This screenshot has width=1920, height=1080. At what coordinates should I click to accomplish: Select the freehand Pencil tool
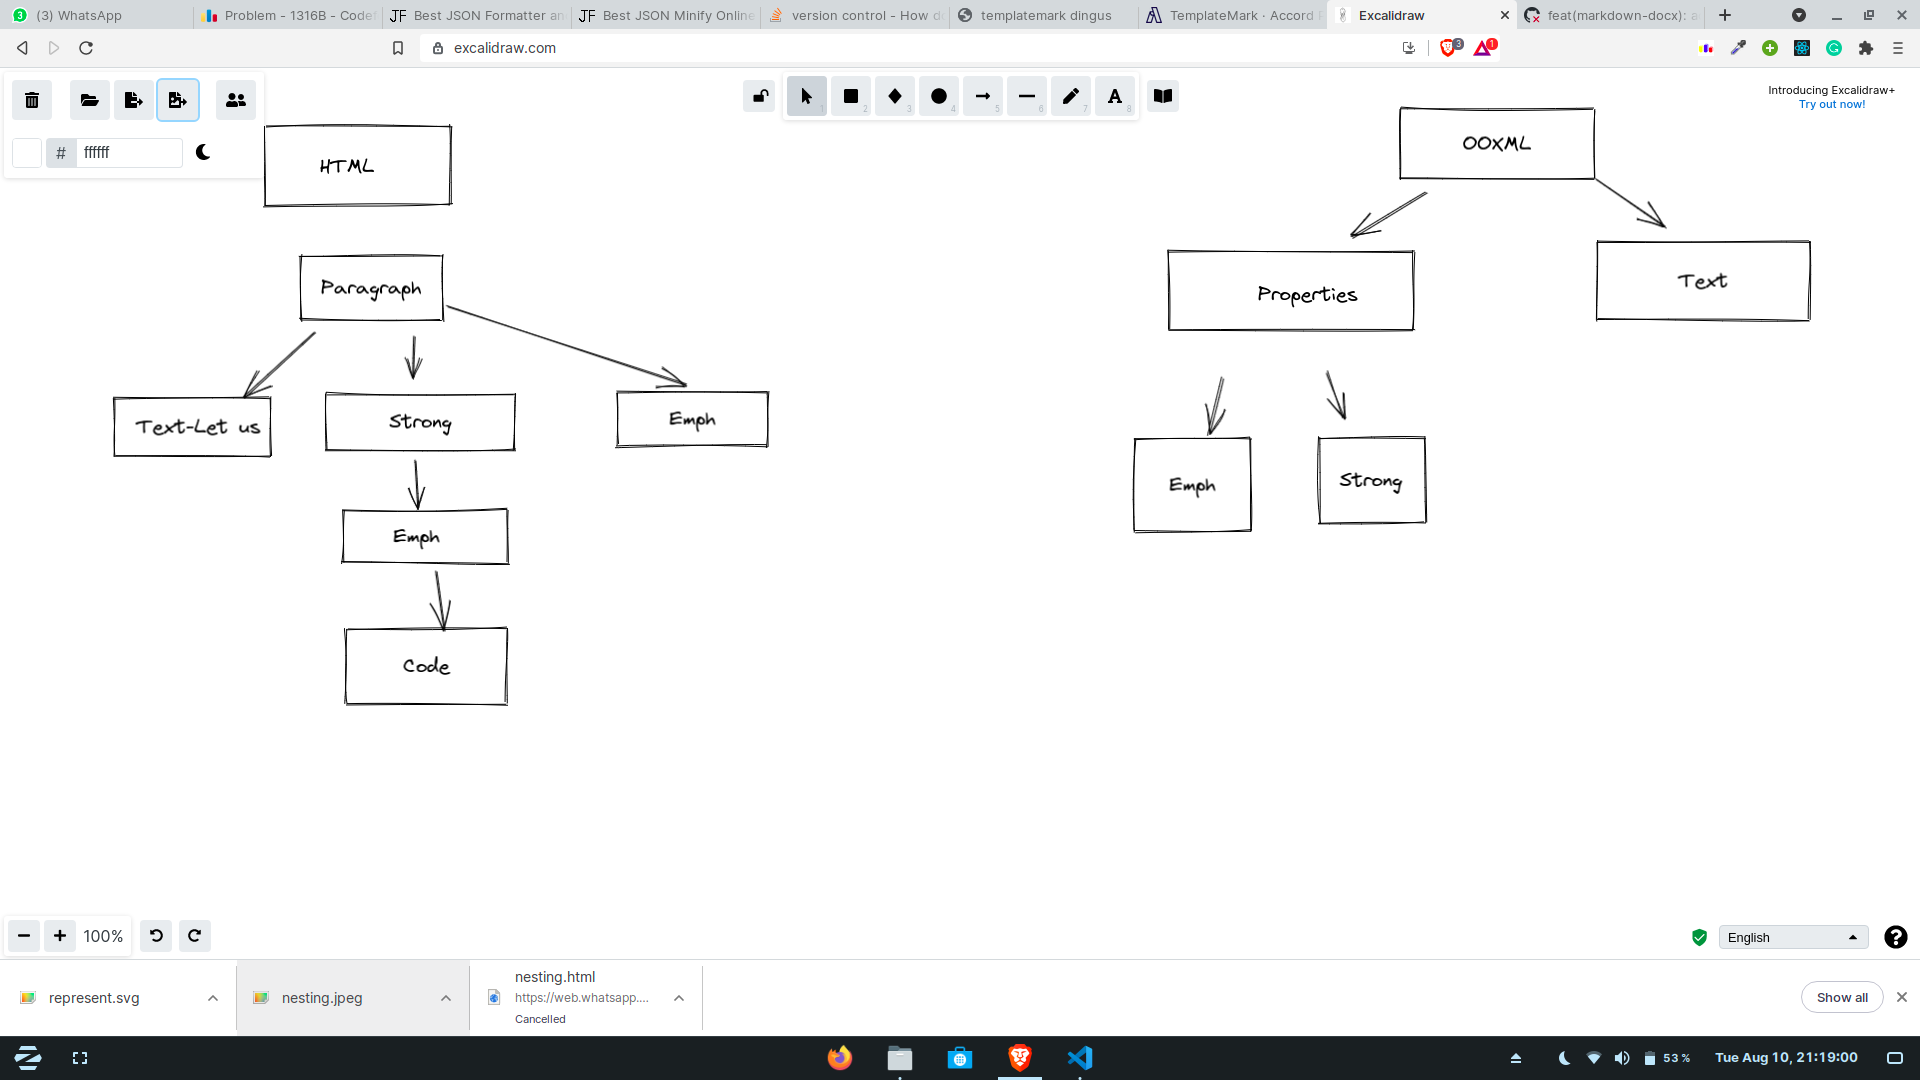click(1070, 97)
